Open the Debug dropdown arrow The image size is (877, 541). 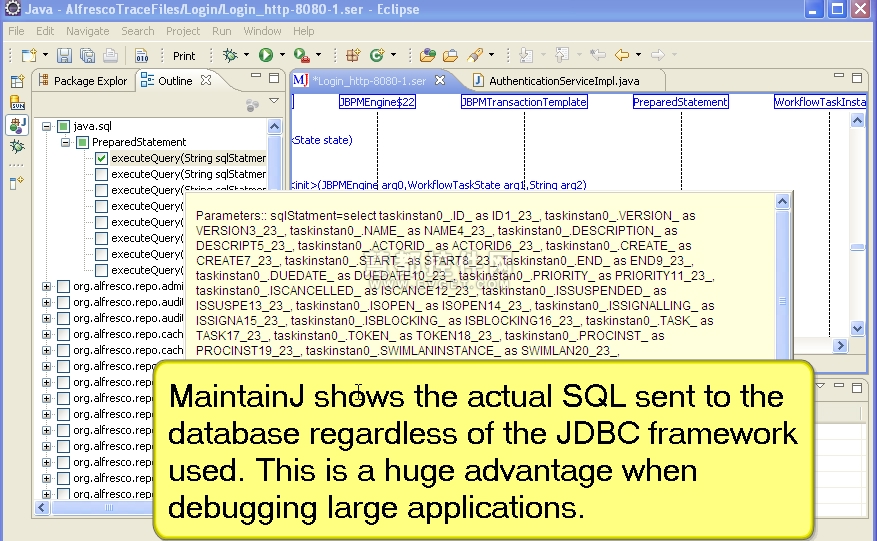pyautogui.click(x=246, y=55)
